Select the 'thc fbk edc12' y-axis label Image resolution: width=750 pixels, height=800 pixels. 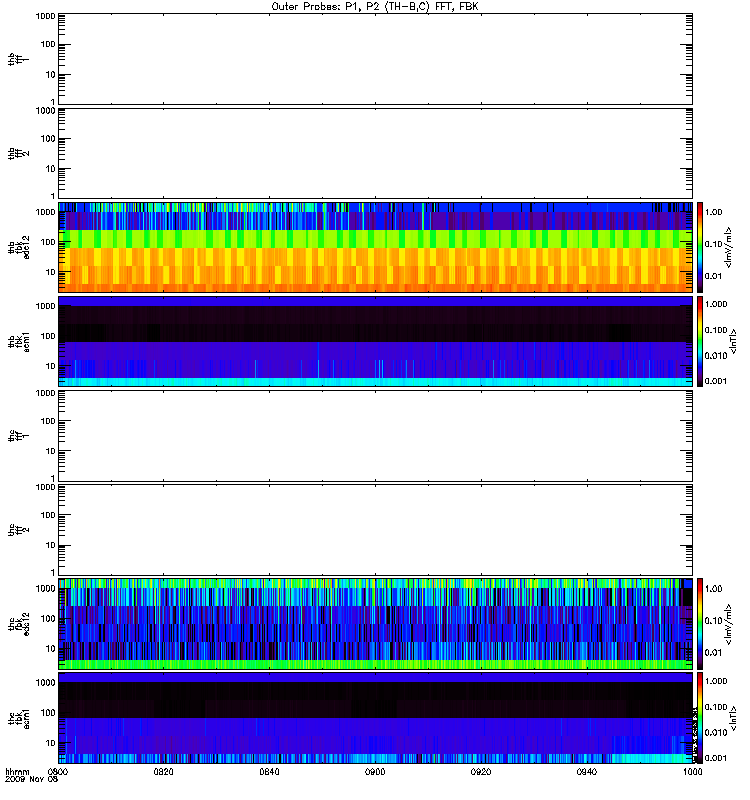(x=18, y=624)
